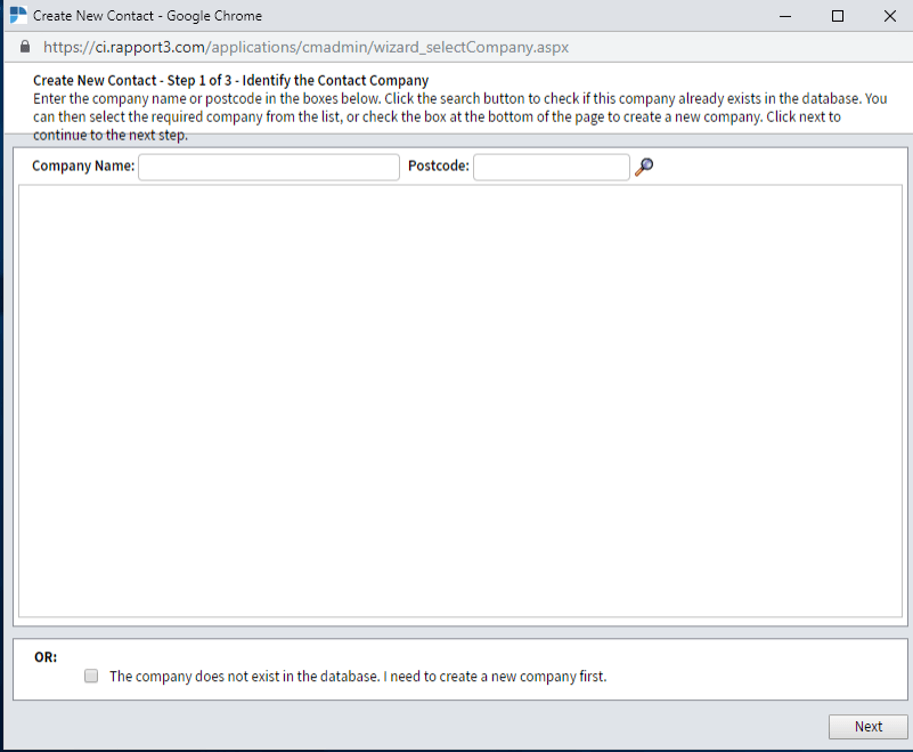The width and height of the screenshot is (913, 752).
Task: Focus the Postcode input field
Action: coord(551,167)
